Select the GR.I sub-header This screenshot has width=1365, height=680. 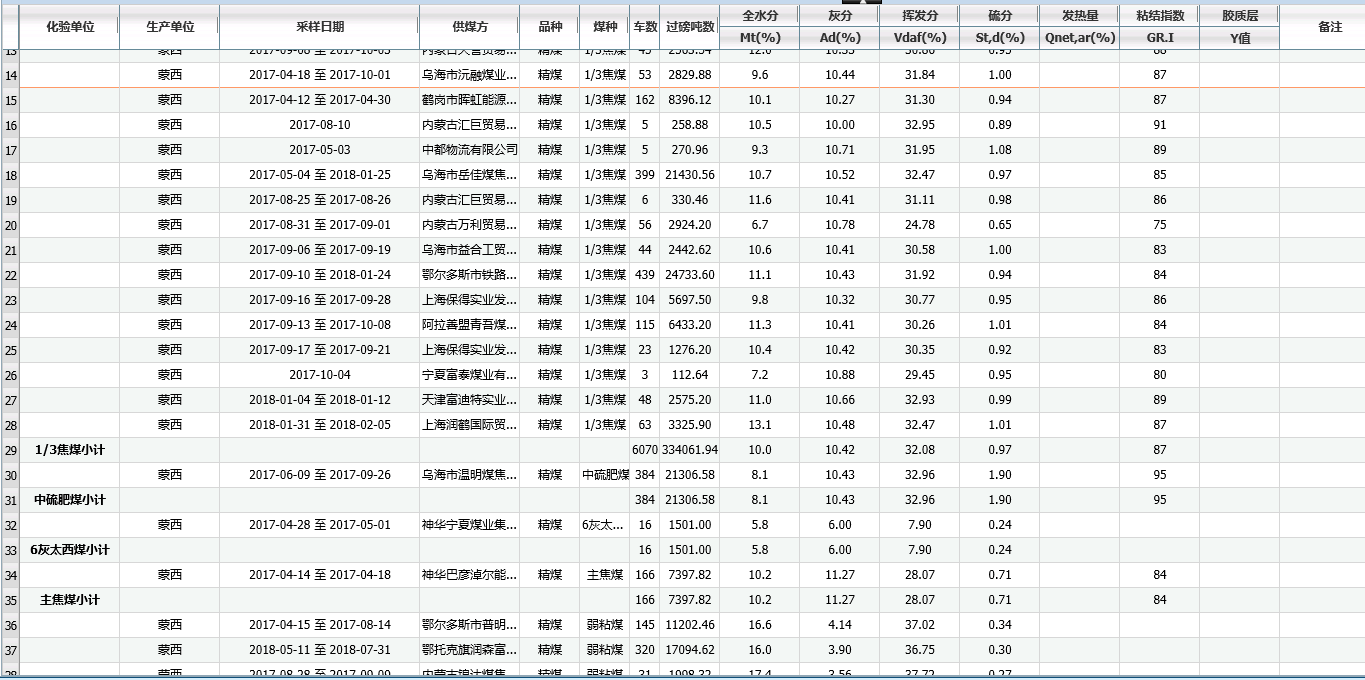tap(1159, 38)
